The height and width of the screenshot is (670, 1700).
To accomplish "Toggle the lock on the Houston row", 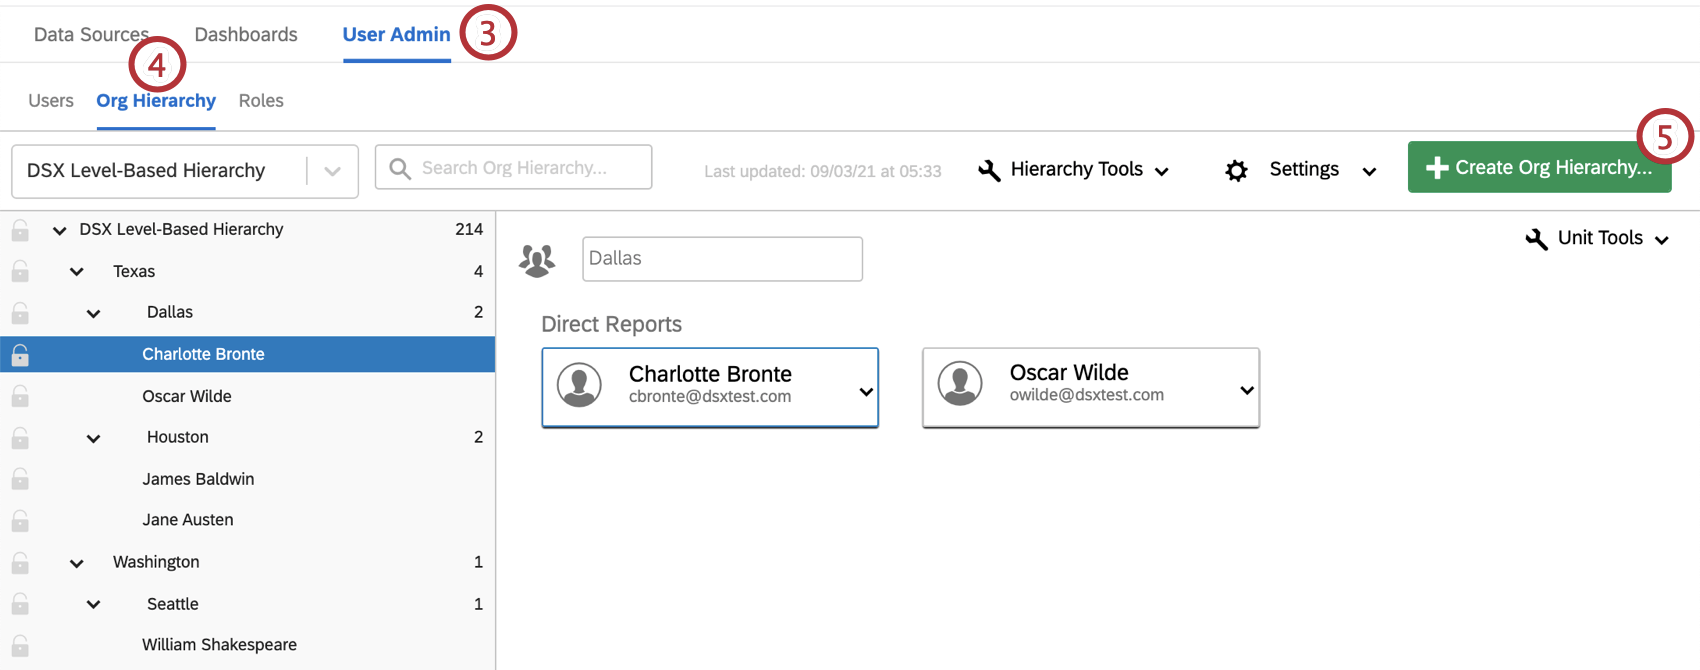I will pyautogui.click(x=20, y=438).
